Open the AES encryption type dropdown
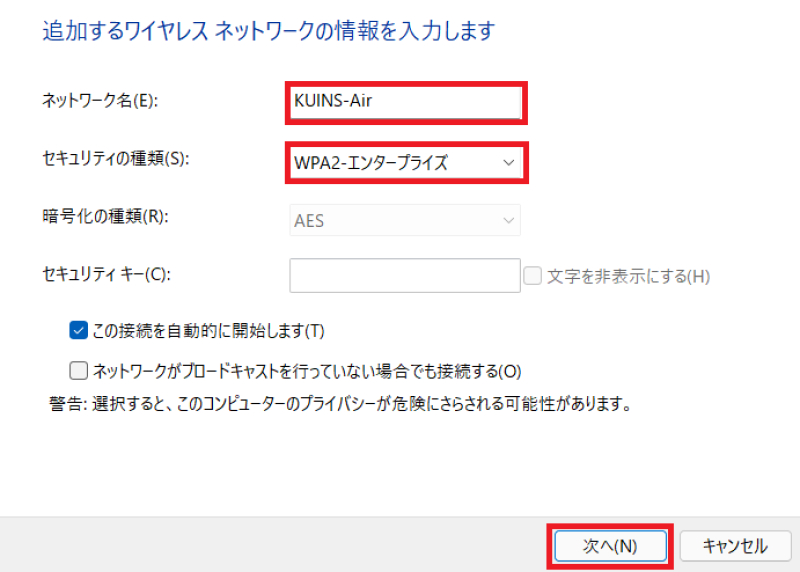Viewport: 800px width, 572px height. click(405, 220)
